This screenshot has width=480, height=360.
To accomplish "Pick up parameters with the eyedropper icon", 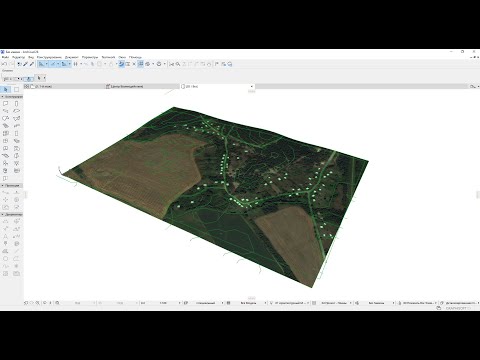I will coord(25,64).
